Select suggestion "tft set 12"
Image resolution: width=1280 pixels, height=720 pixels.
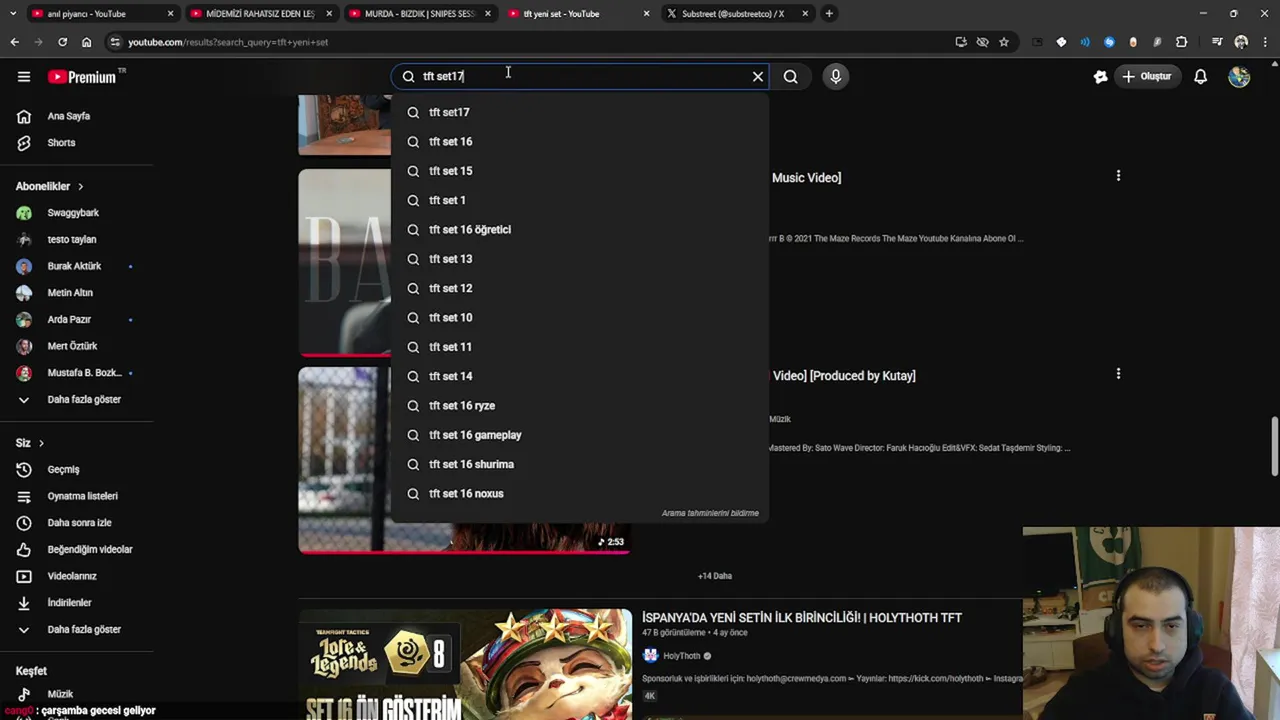579,288
